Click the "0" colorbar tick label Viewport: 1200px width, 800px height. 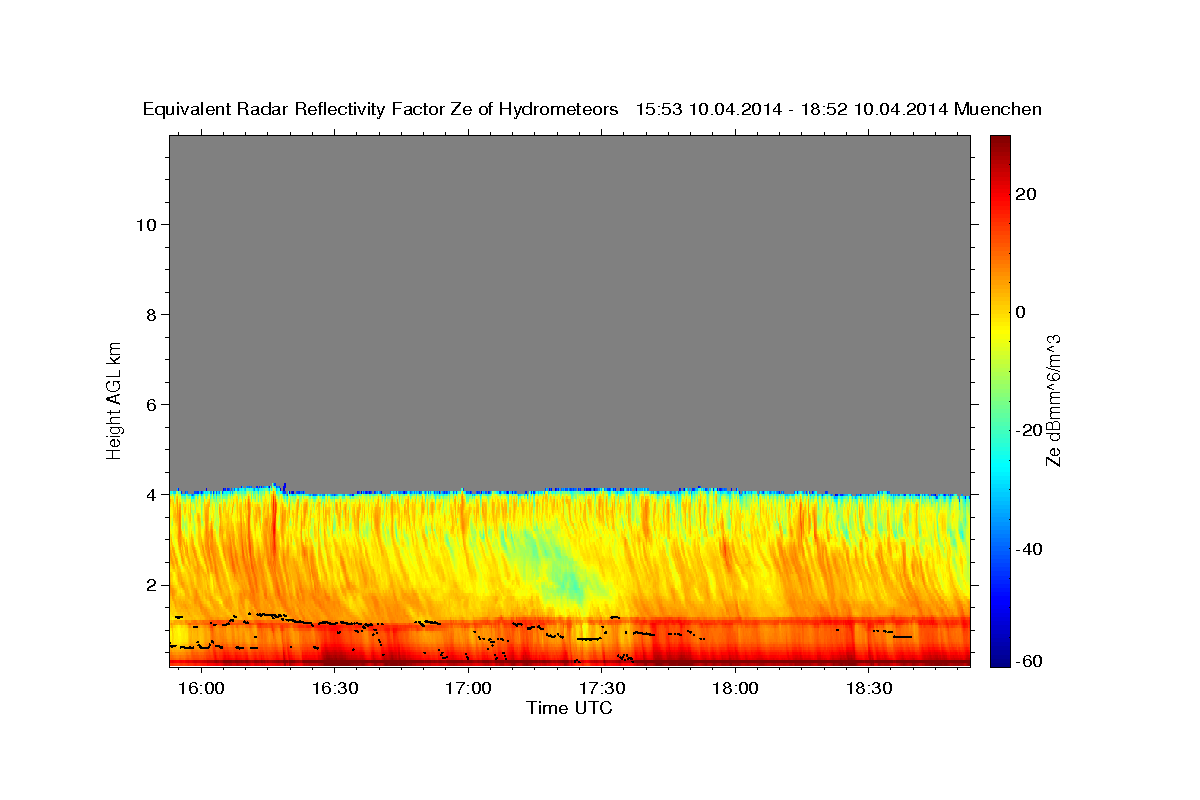[x=1021, y=312]
